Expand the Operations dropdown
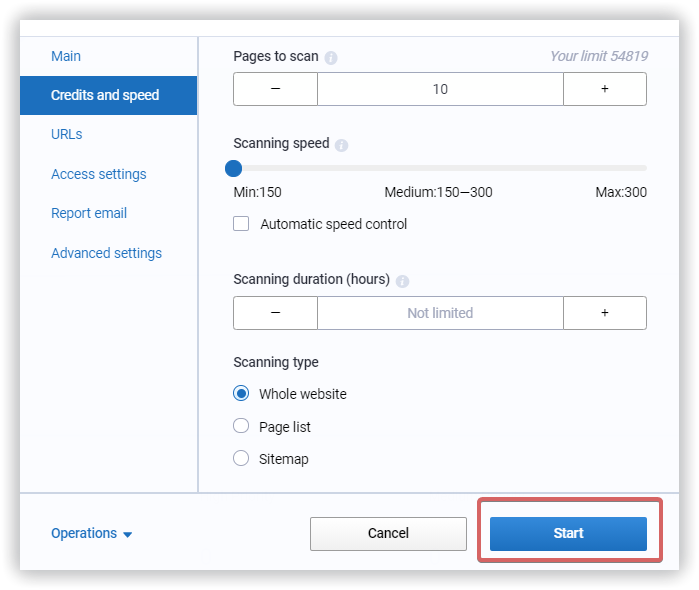The height and width of the screenshot is (590, 699). [91, 533]
